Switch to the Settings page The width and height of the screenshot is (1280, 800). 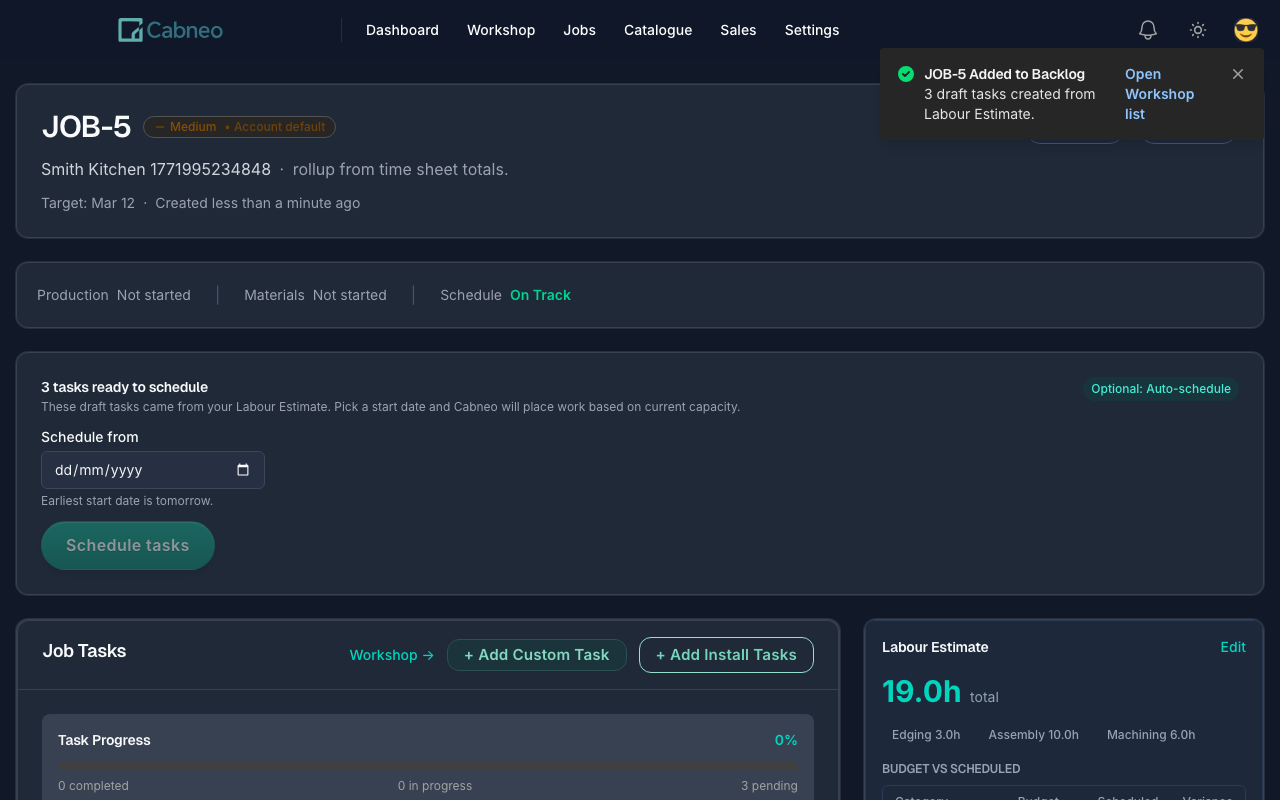(811, 30)
